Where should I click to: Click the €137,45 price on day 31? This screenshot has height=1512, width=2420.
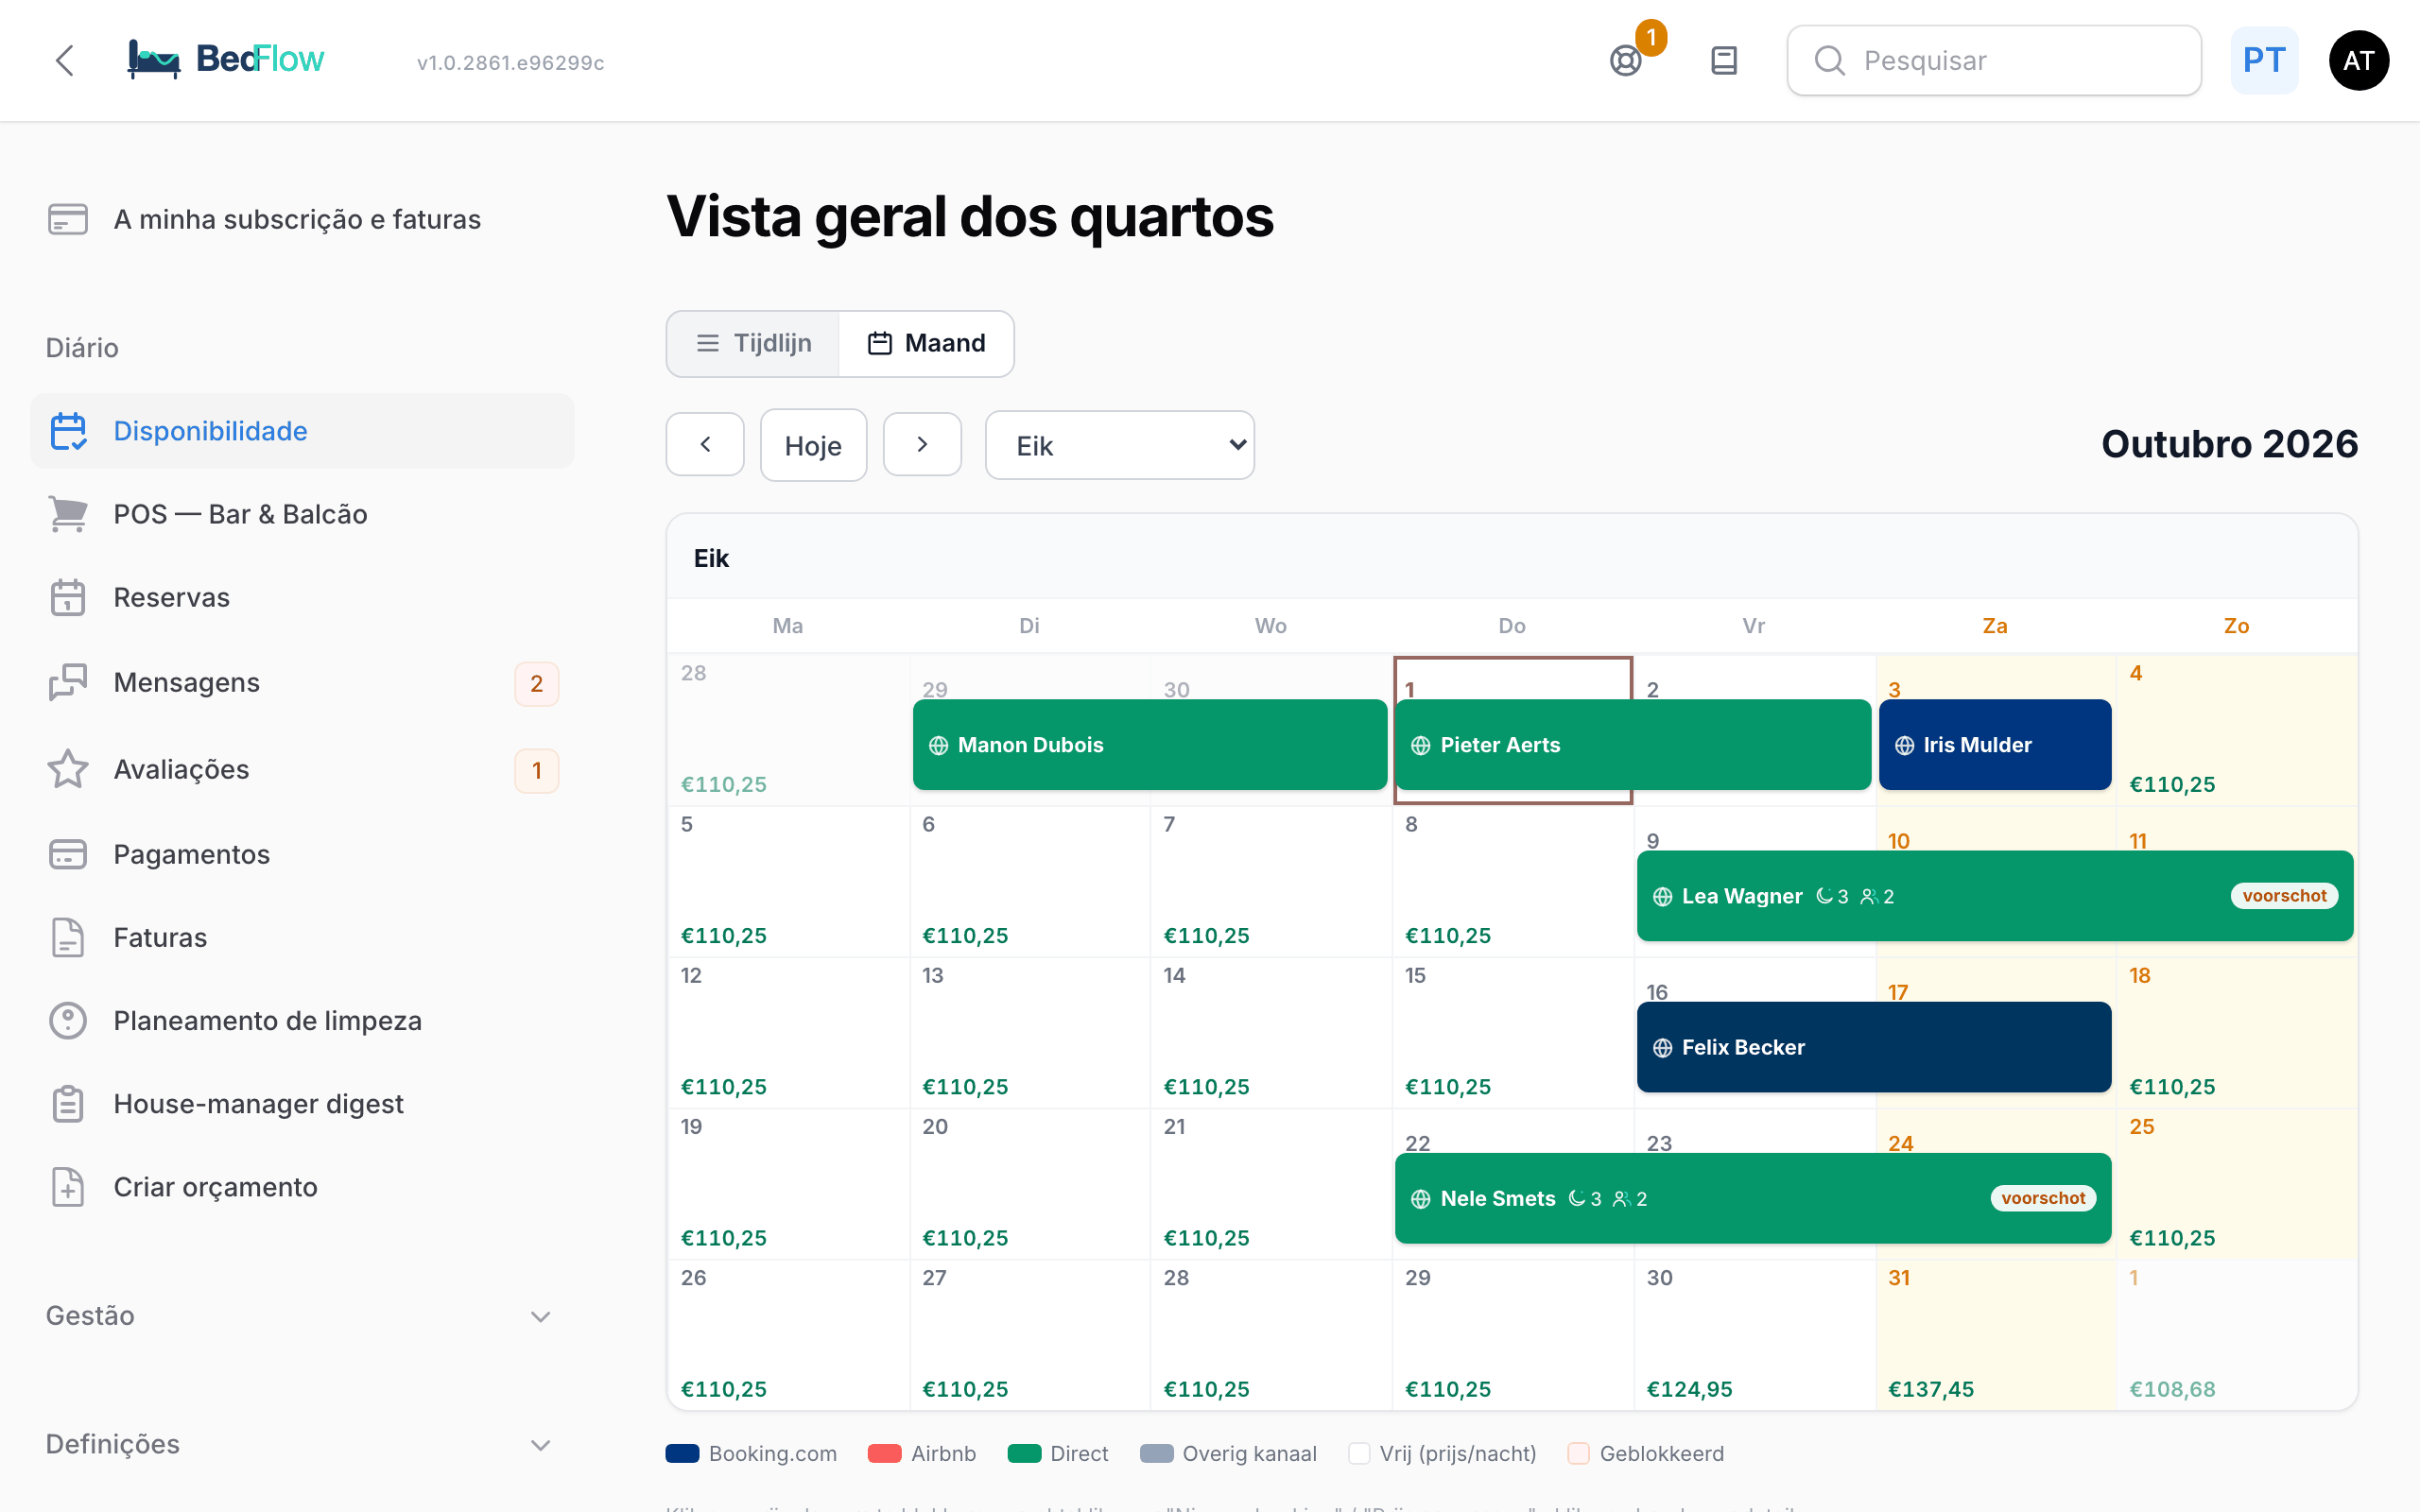coord(1931,1389)
